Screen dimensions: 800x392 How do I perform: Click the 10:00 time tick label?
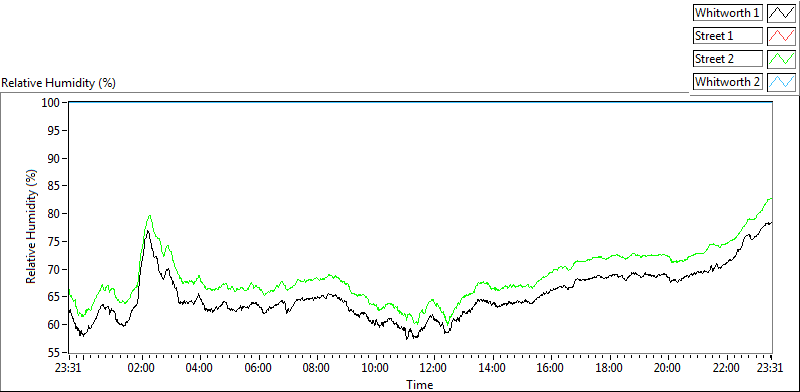[x=376, y=367]
